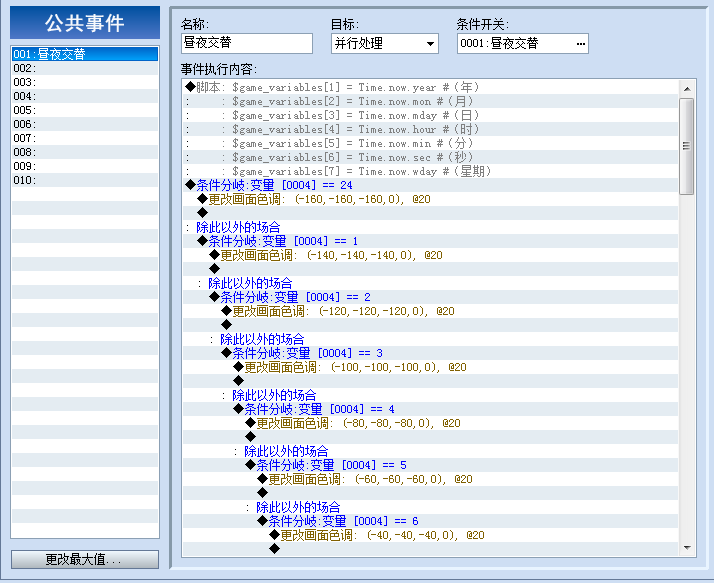Select conditional branch 变量 [0004] == 1
This screenshot has width=714, height=583.
click(x=430, y=241)
